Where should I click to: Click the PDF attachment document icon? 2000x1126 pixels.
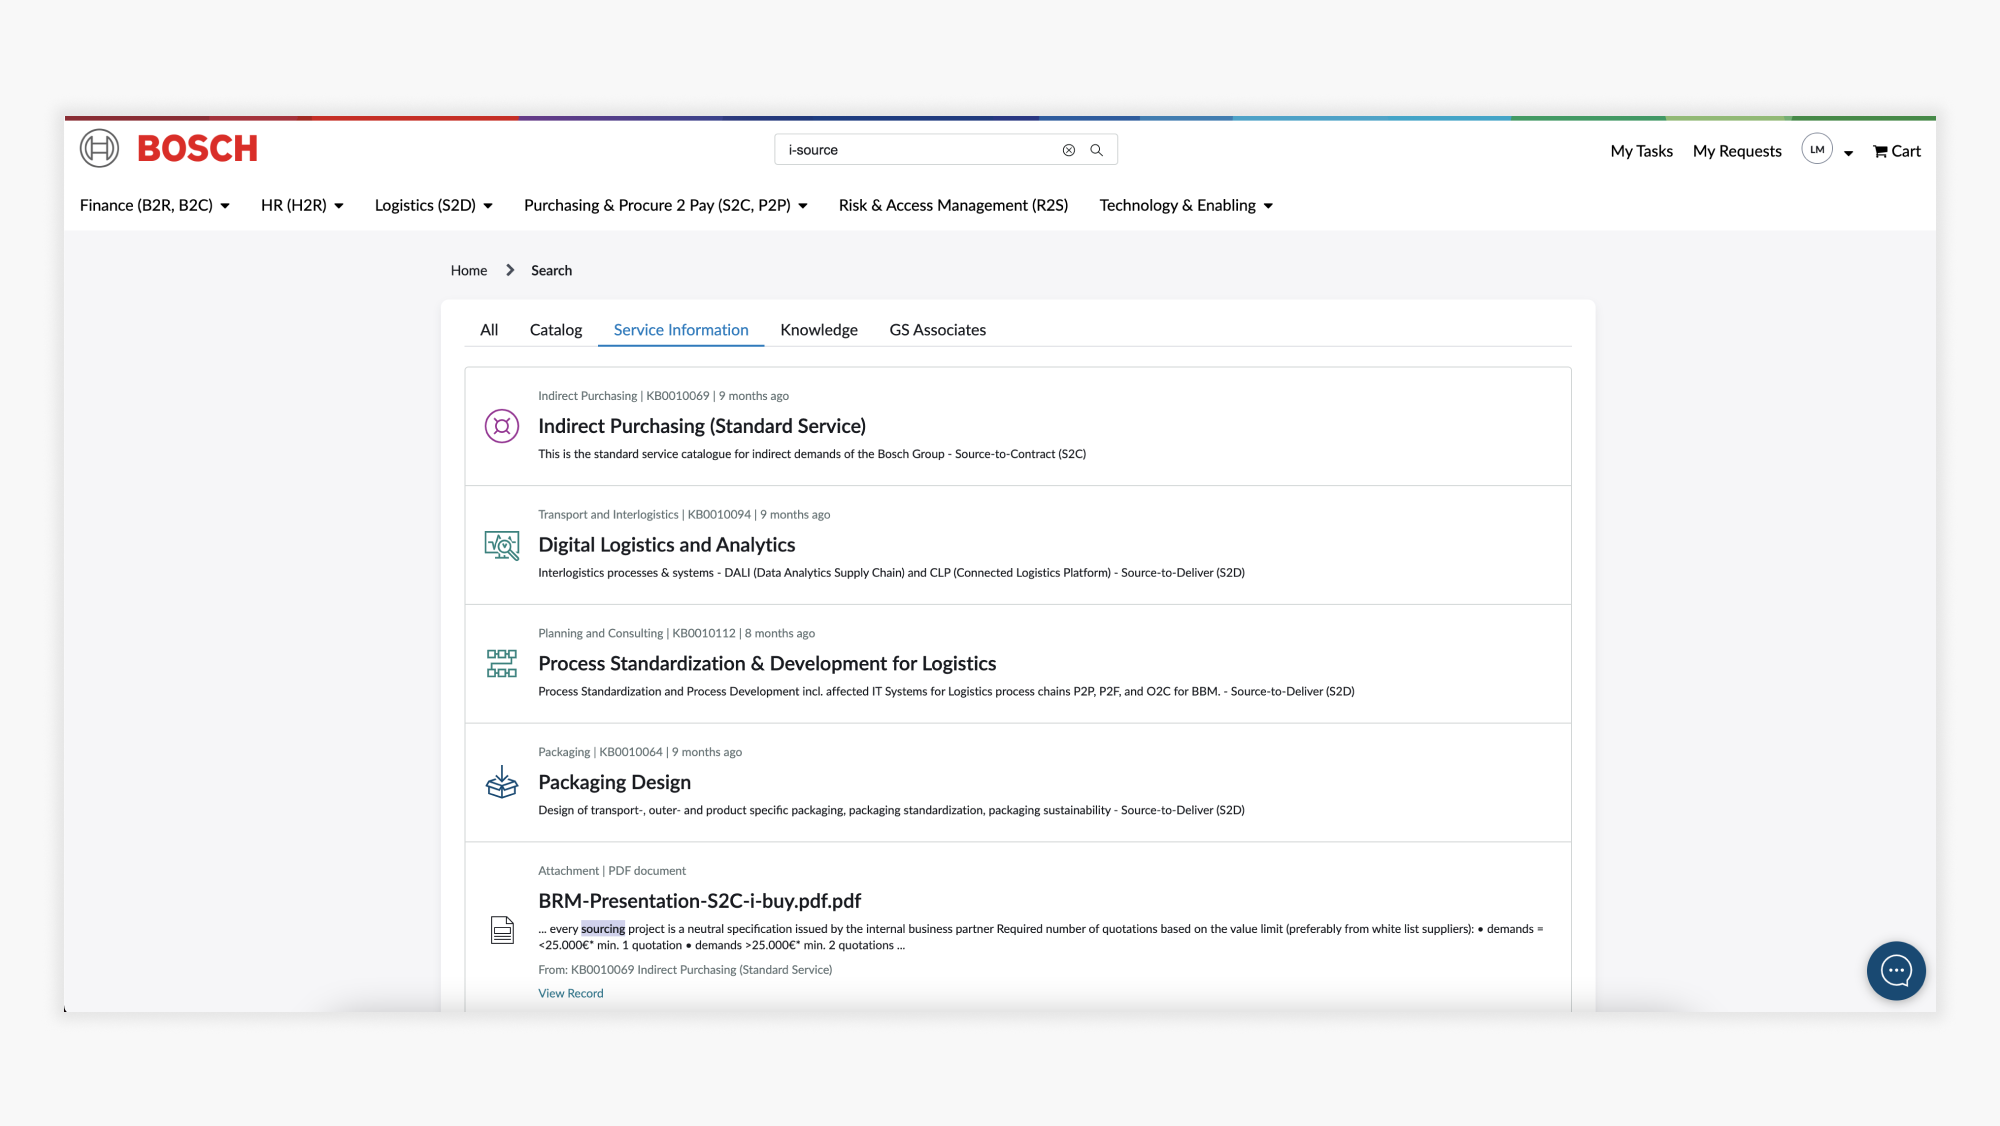click(x=502, y=930)
